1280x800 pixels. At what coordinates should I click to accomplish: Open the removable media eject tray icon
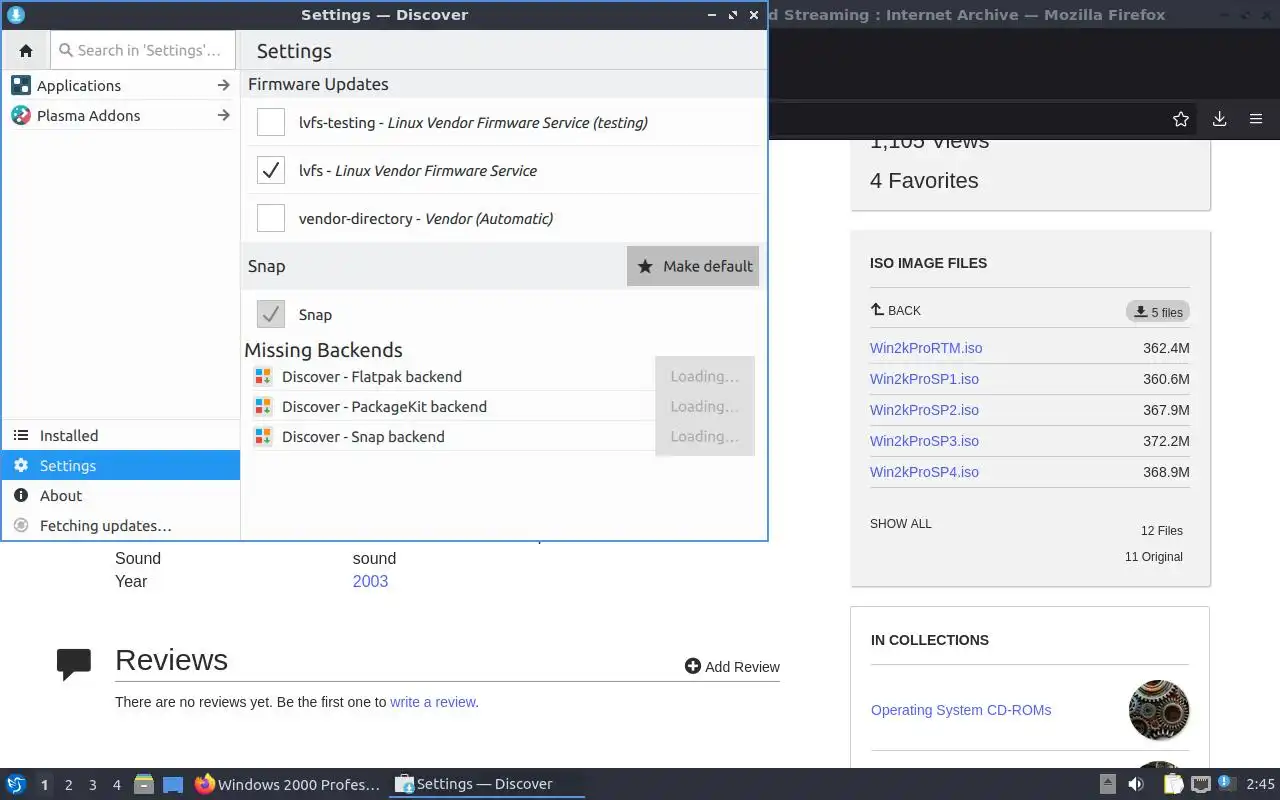(1108, 784)
